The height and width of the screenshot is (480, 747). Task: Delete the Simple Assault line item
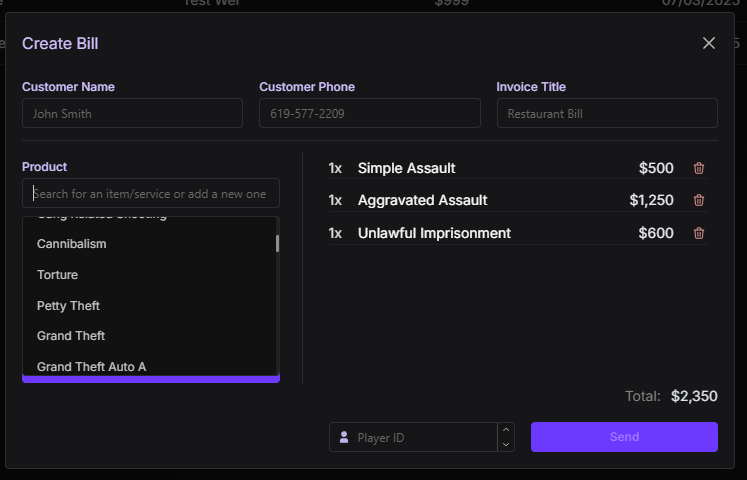[x=699, y=169]
